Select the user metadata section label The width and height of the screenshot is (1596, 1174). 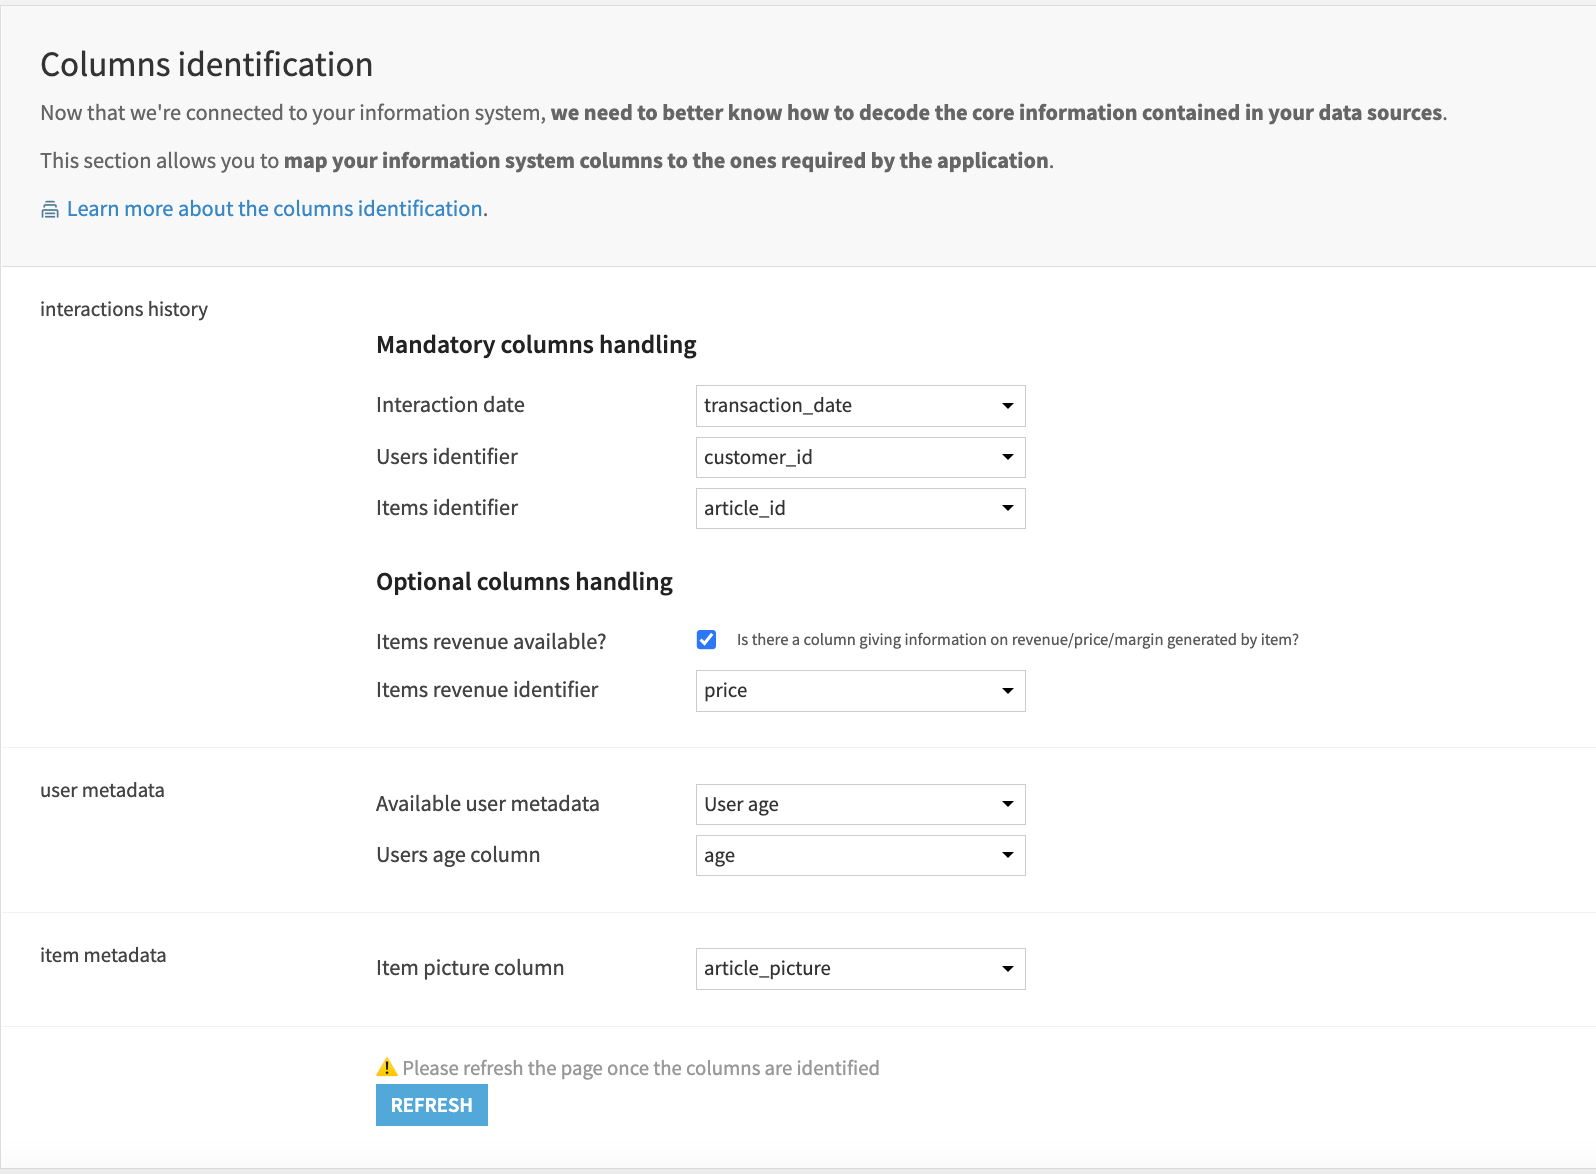coord(102,791)
